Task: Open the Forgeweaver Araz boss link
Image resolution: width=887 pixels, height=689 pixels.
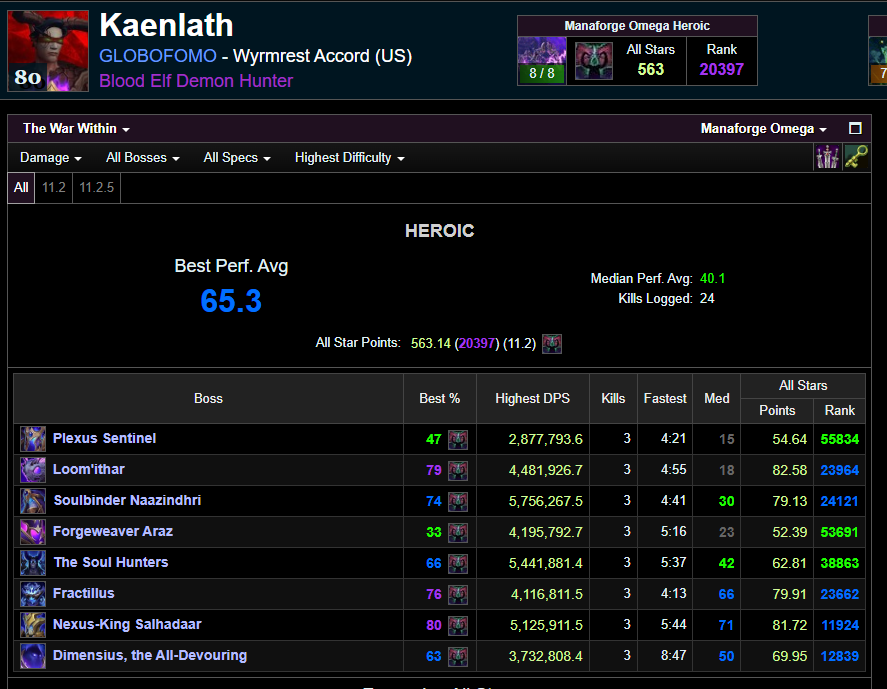Action: pyautogui.click(x=113, y=532)
